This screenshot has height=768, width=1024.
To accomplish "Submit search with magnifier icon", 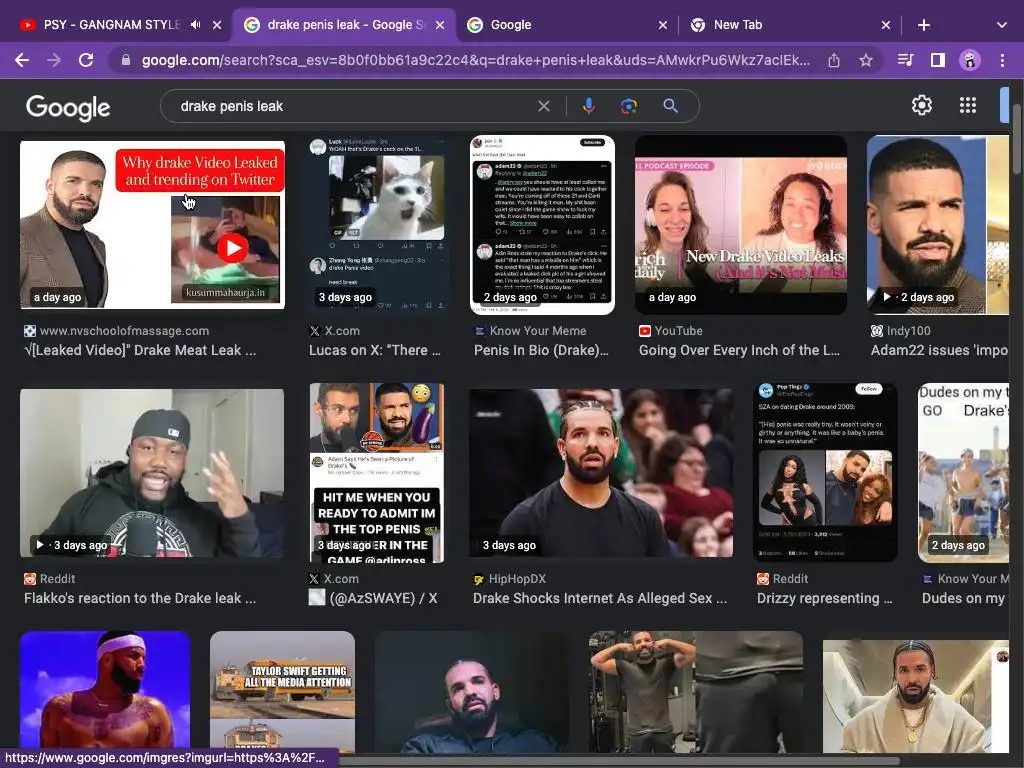I will click(670, 106).
